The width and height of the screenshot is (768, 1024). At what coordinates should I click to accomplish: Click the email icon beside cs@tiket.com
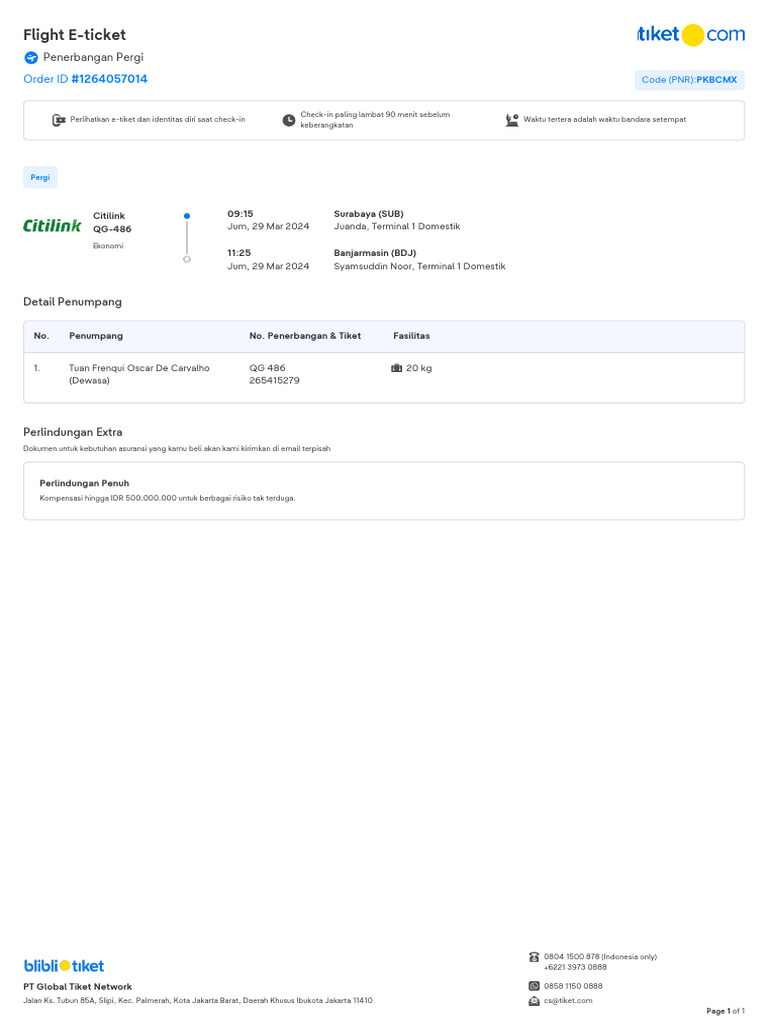pyautogui.click(x=534, y=1001)
